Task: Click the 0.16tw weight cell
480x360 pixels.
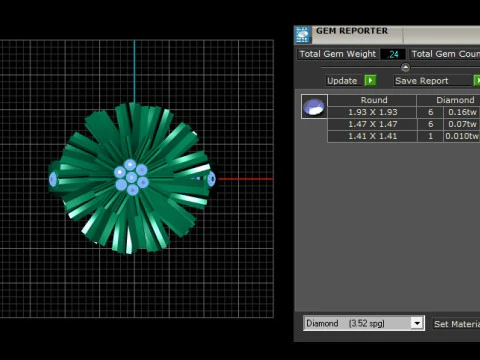Action: click(x=462, y=112)
